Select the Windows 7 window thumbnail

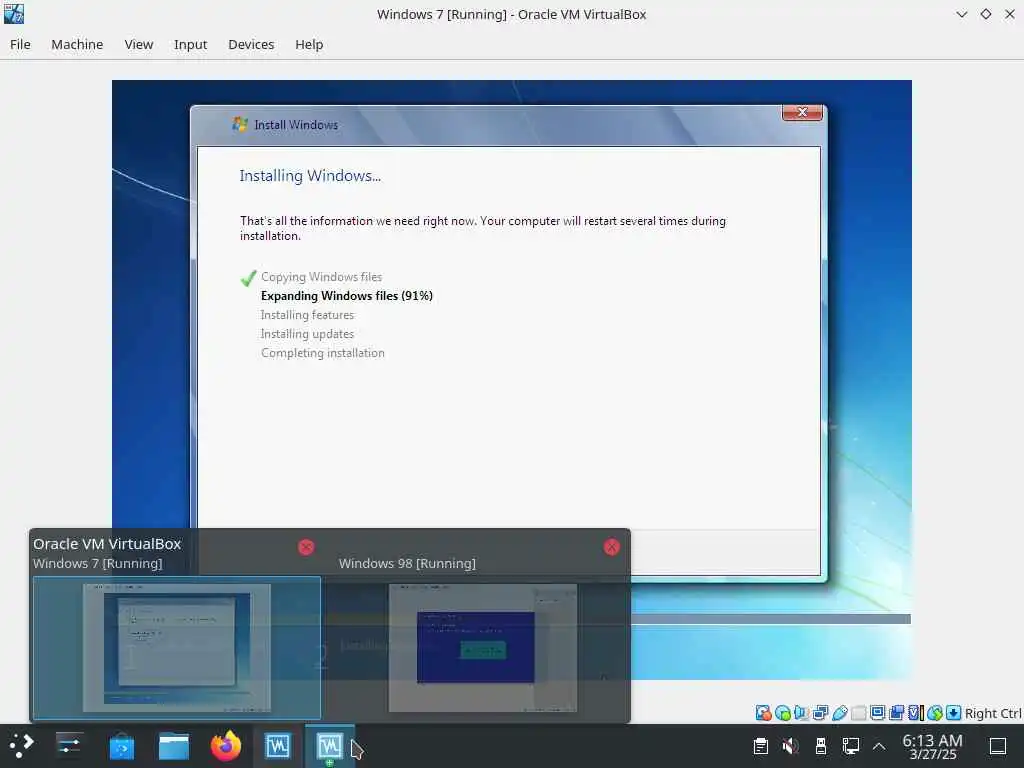point(177,647)
